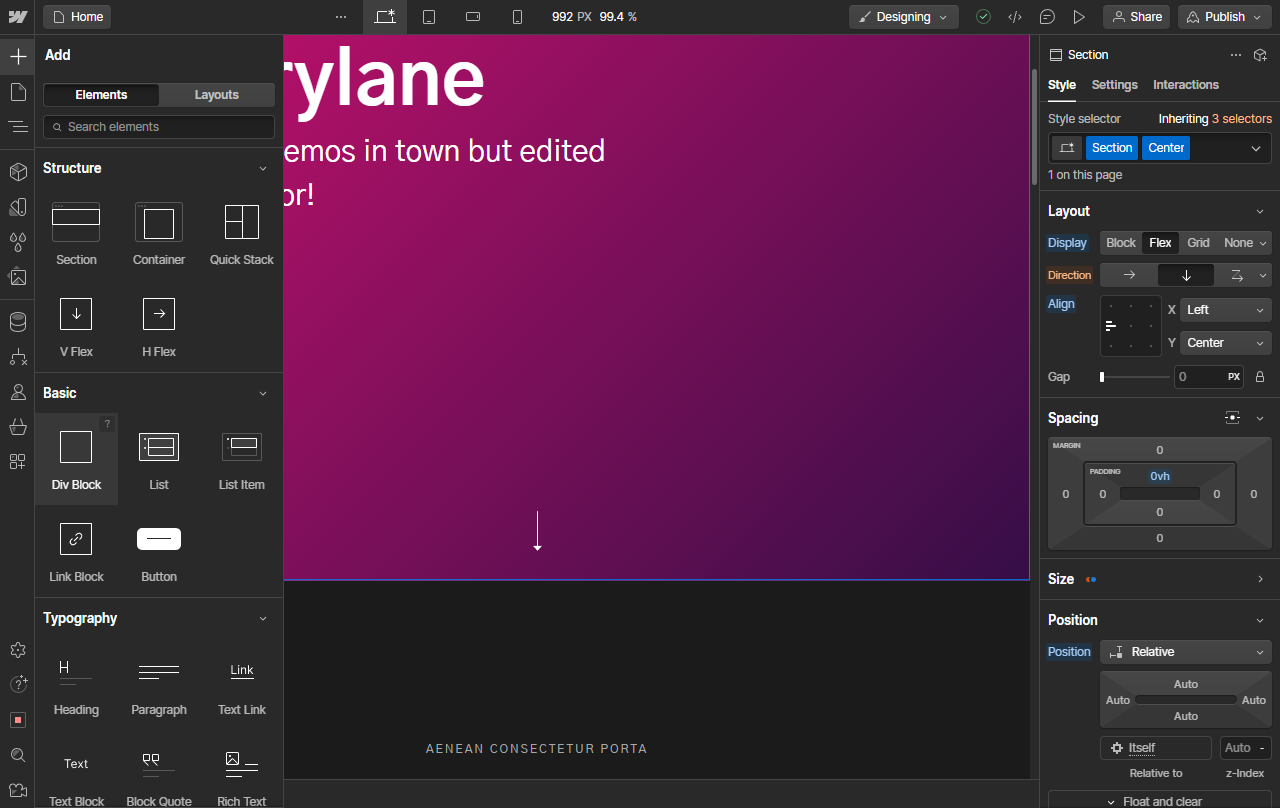Open the Designing mode dropdown
This screenshot has height=808, width=1280.
904,17
